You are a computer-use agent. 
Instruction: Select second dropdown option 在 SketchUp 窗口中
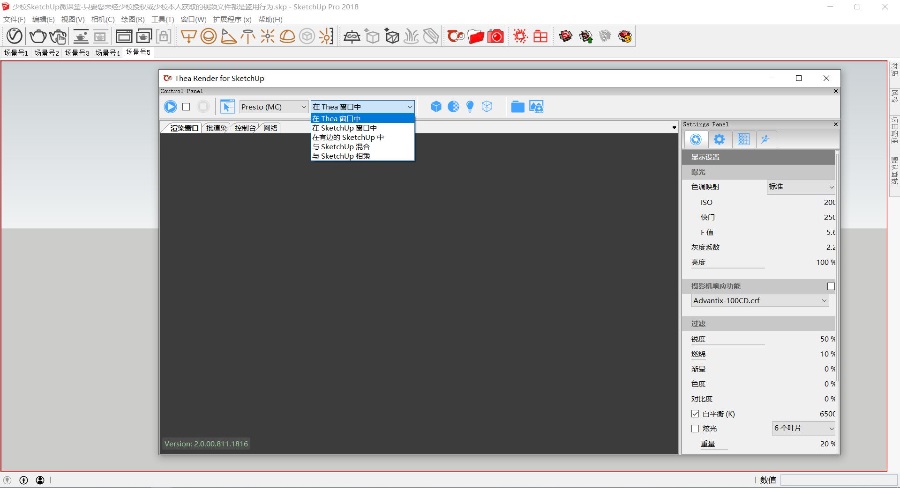pos(362,128)
